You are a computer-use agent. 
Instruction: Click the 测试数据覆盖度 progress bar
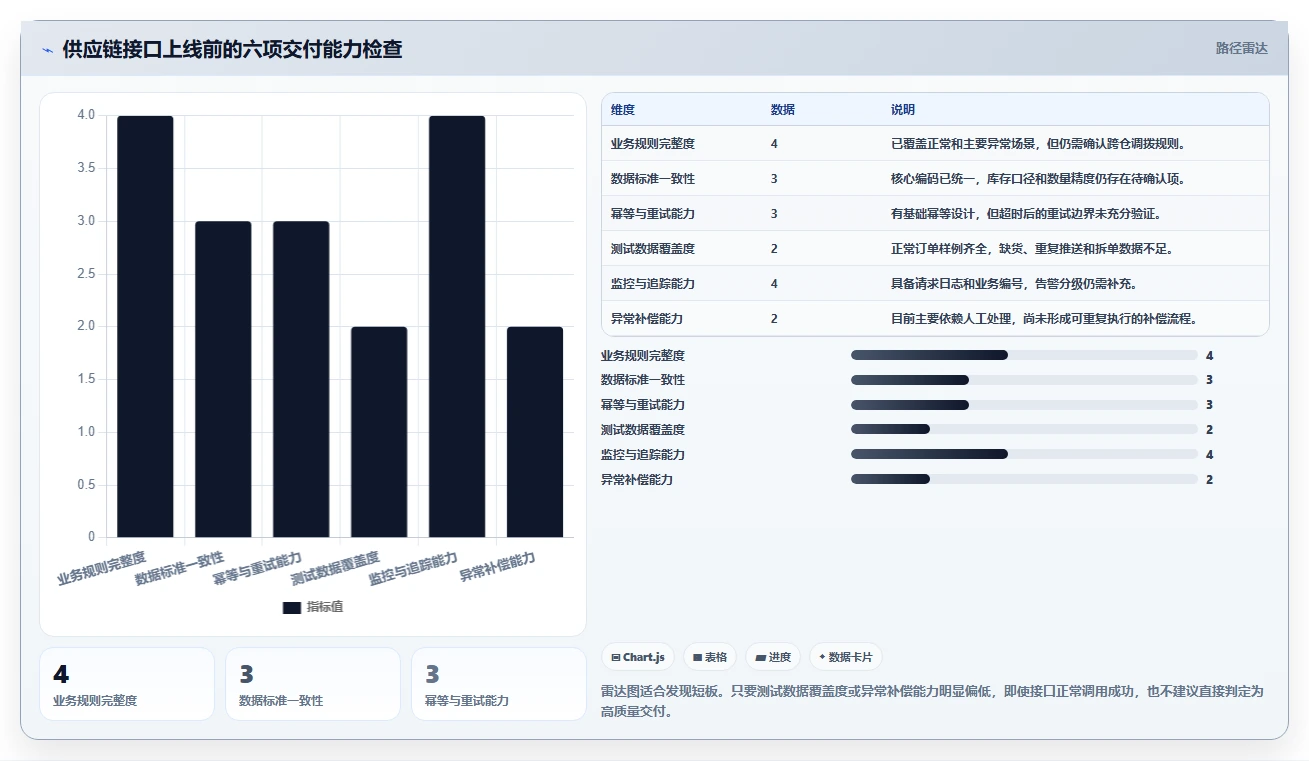(1024, 430)
